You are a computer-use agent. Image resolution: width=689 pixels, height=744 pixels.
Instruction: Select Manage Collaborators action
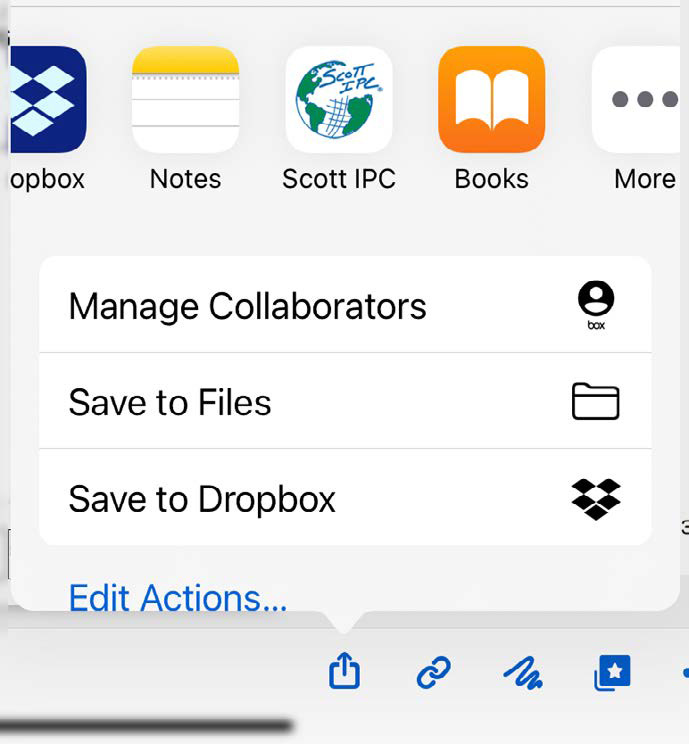[345, 305]
